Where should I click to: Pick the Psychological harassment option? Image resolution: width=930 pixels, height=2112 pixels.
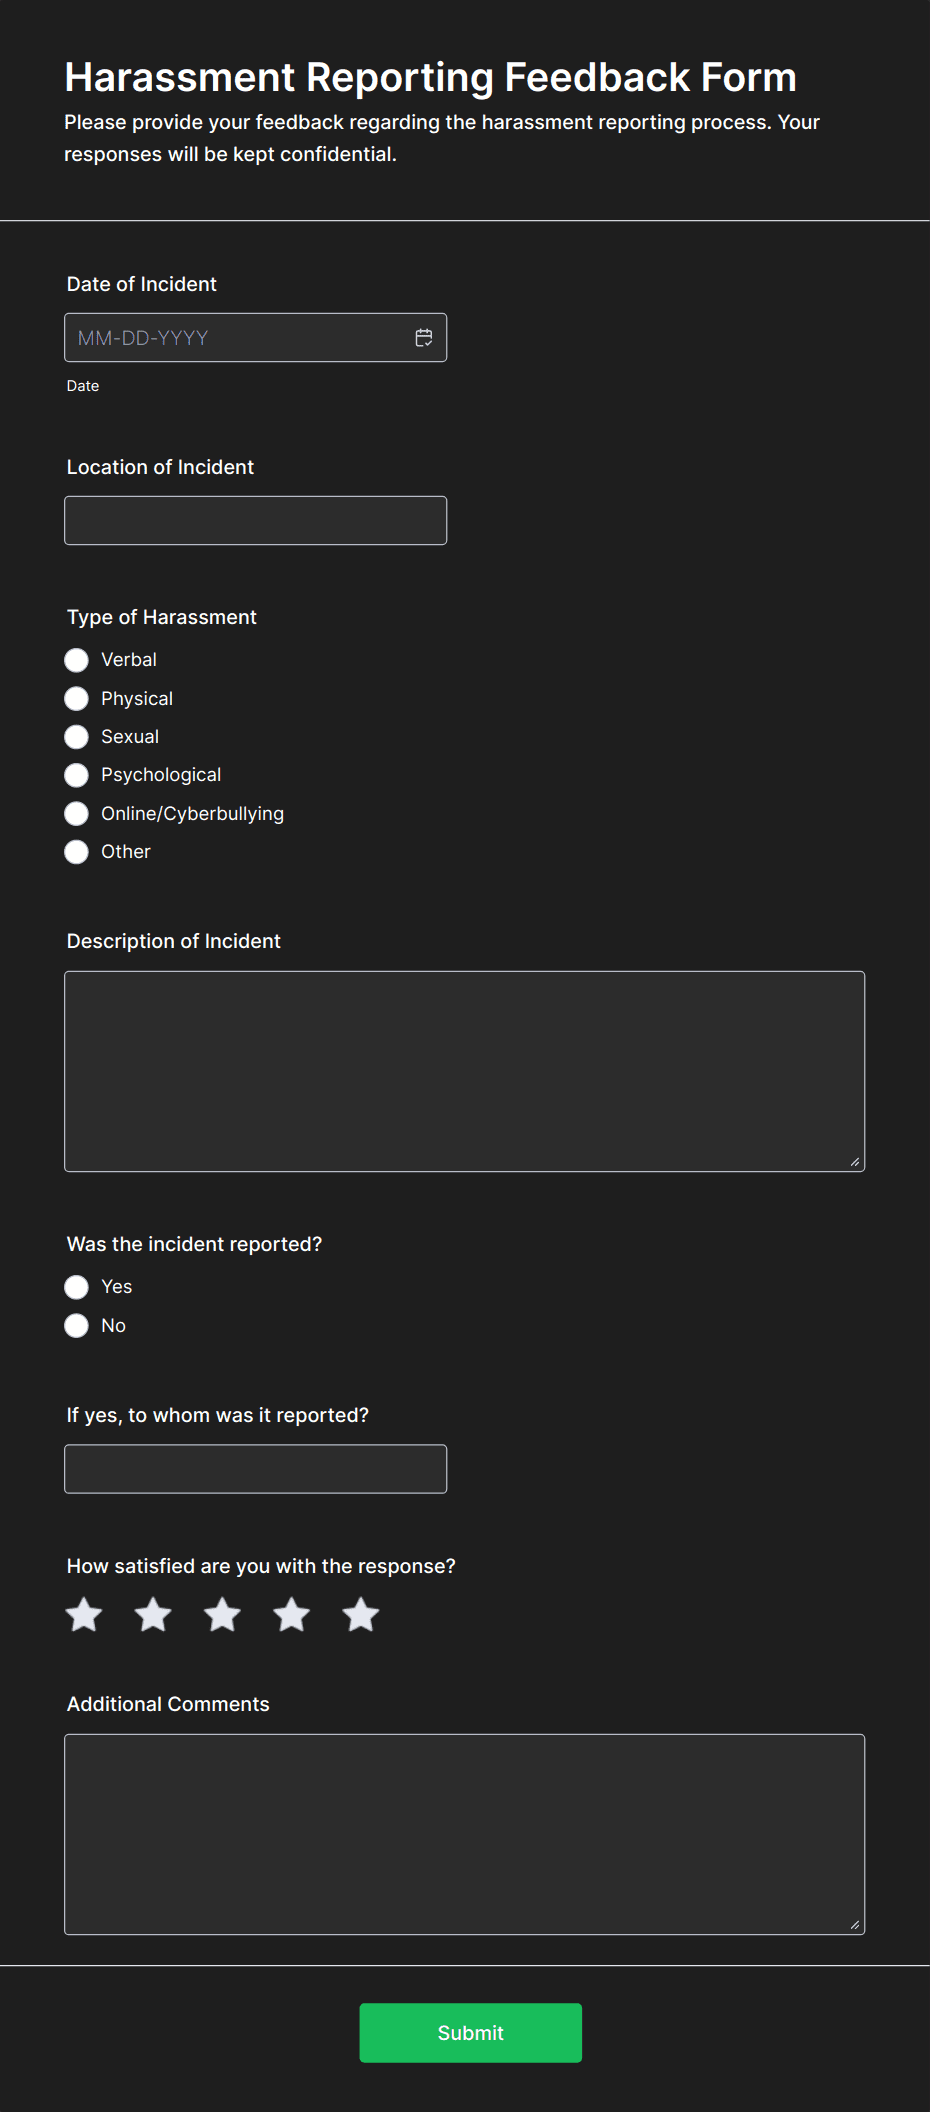[77, 775]
